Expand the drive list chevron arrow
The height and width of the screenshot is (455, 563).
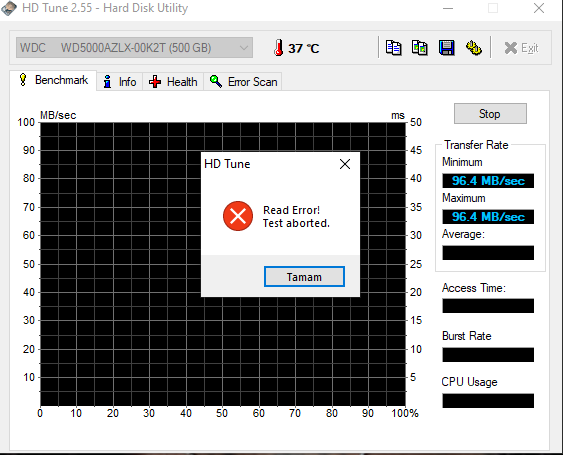(243, 48)
